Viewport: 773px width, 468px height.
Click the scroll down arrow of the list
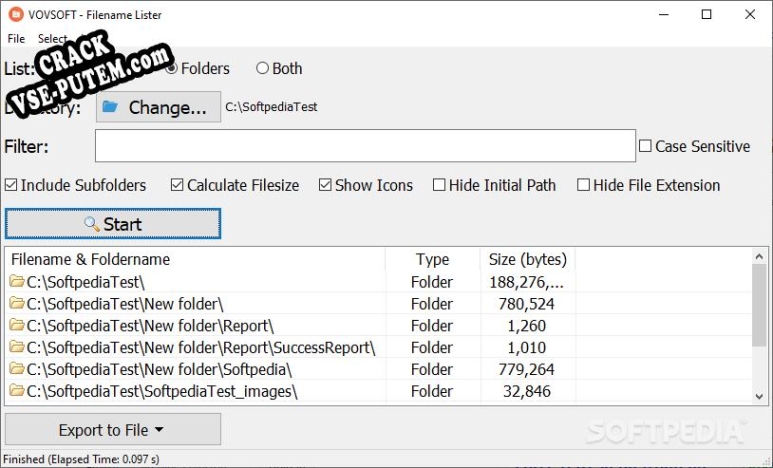[x=759, y=396]
